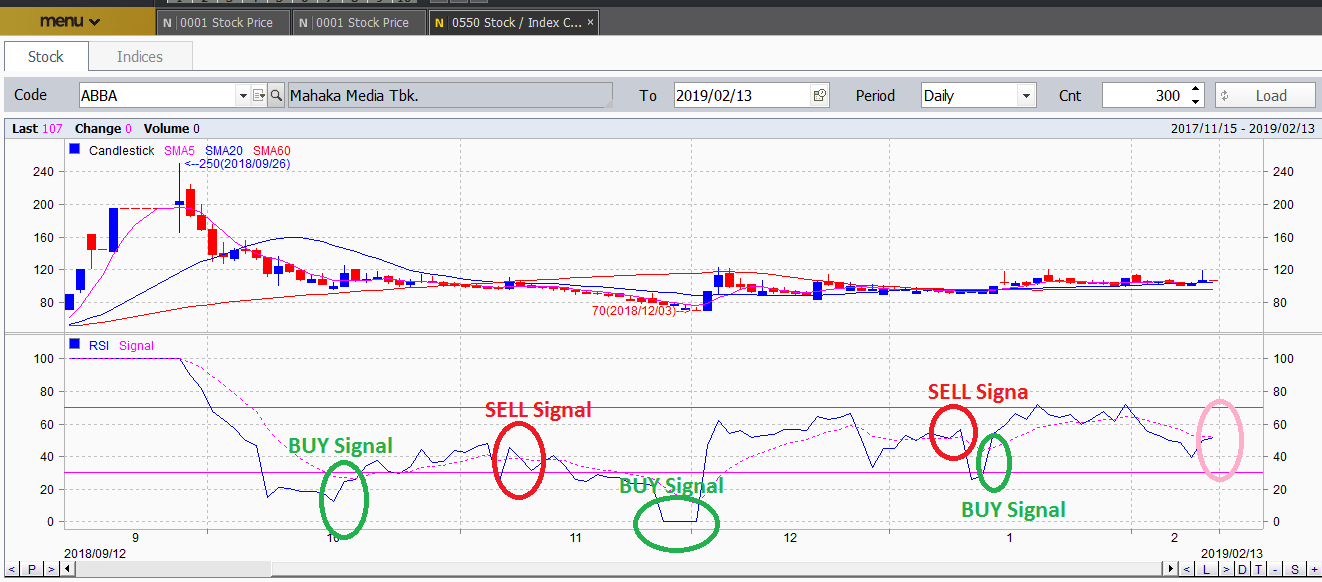Expand the ABBA code combo box arrow
The width and height of the screenshot is (1322, 582).
[242, 95]
